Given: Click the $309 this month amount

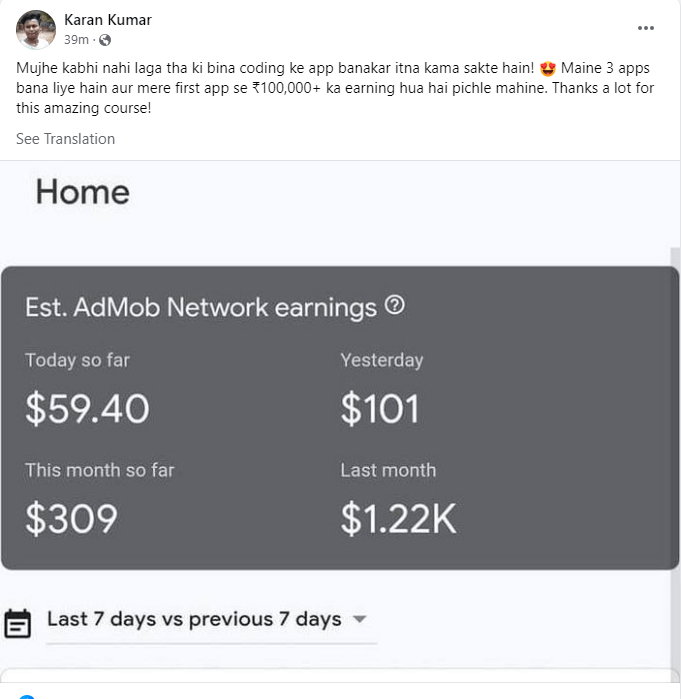Looking at the screenshot, I should [71, 517].
